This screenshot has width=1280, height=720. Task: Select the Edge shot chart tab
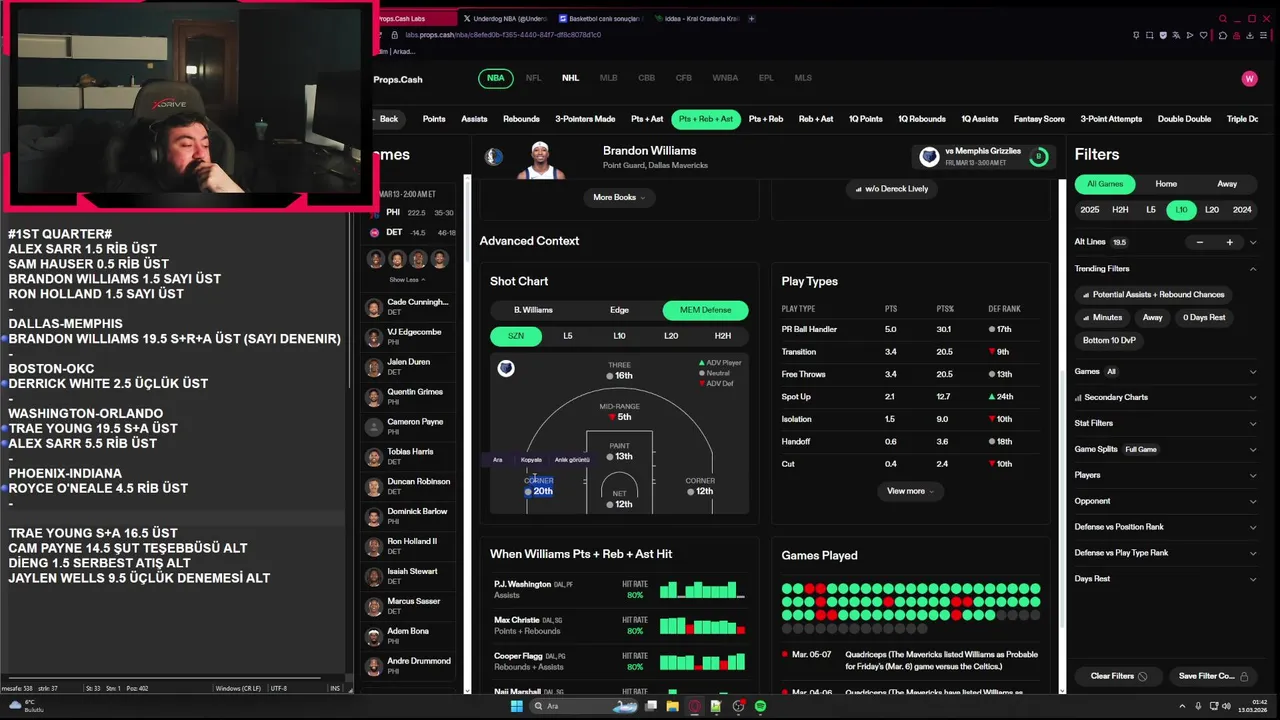pyautogui.click(x=619, y=310)
